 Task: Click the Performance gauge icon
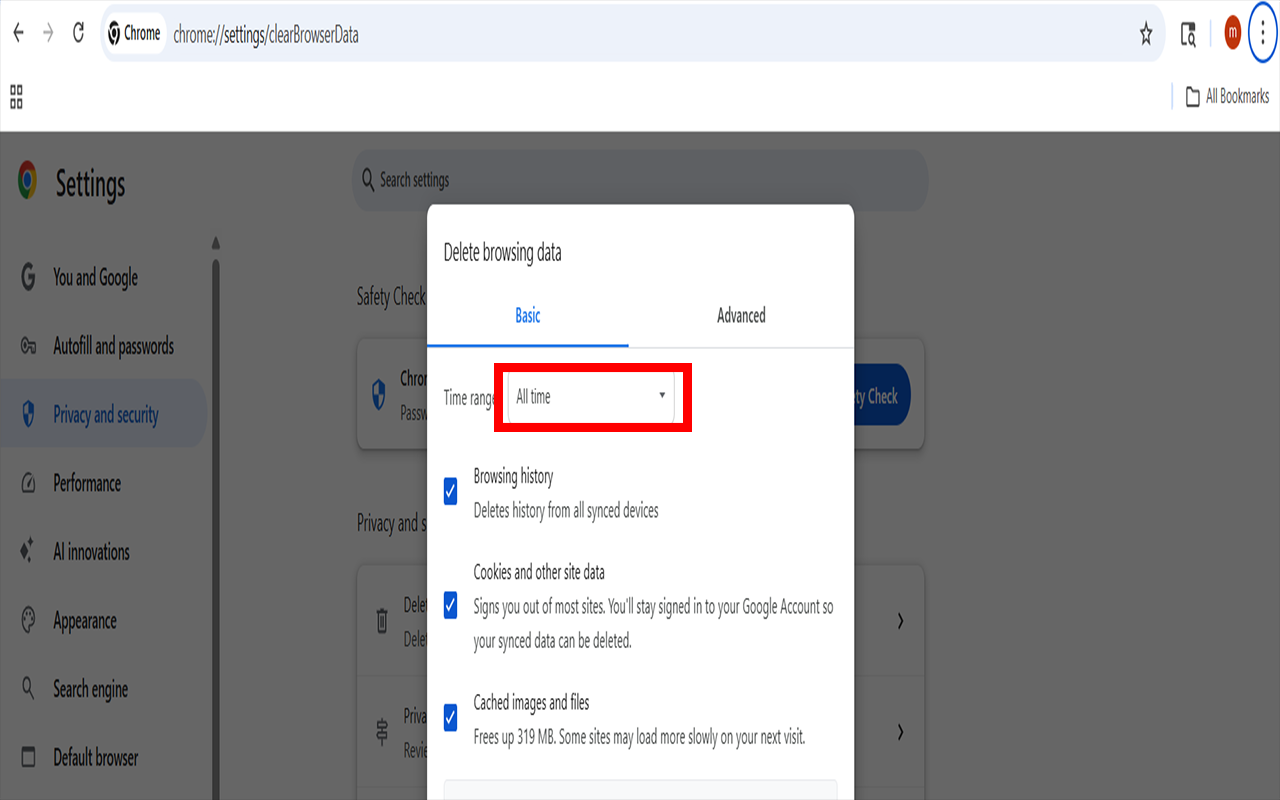coord(28,483)
